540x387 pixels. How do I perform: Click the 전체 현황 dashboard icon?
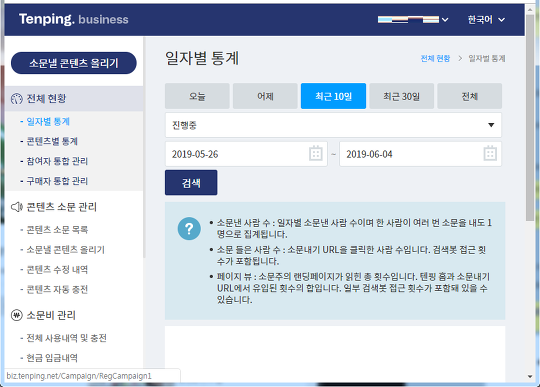click(x=17, y=99)
